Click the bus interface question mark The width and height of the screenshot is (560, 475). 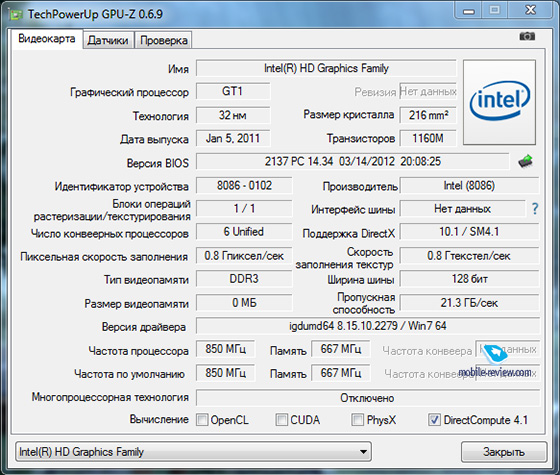(535, 209)
